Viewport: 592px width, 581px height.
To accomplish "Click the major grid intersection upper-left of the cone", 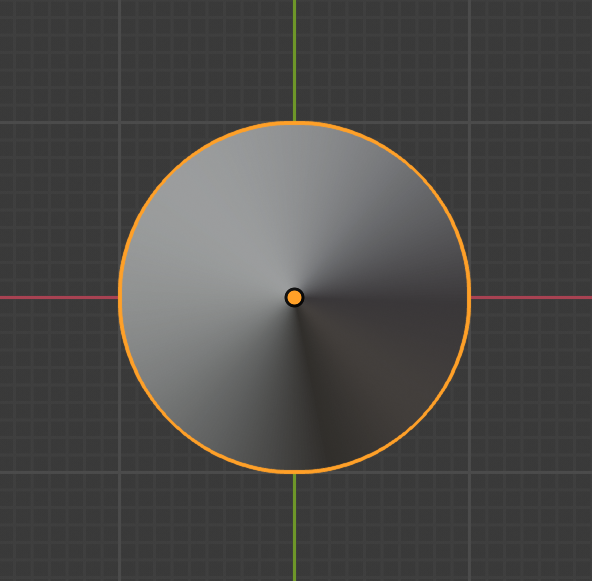I will (120, 123).
